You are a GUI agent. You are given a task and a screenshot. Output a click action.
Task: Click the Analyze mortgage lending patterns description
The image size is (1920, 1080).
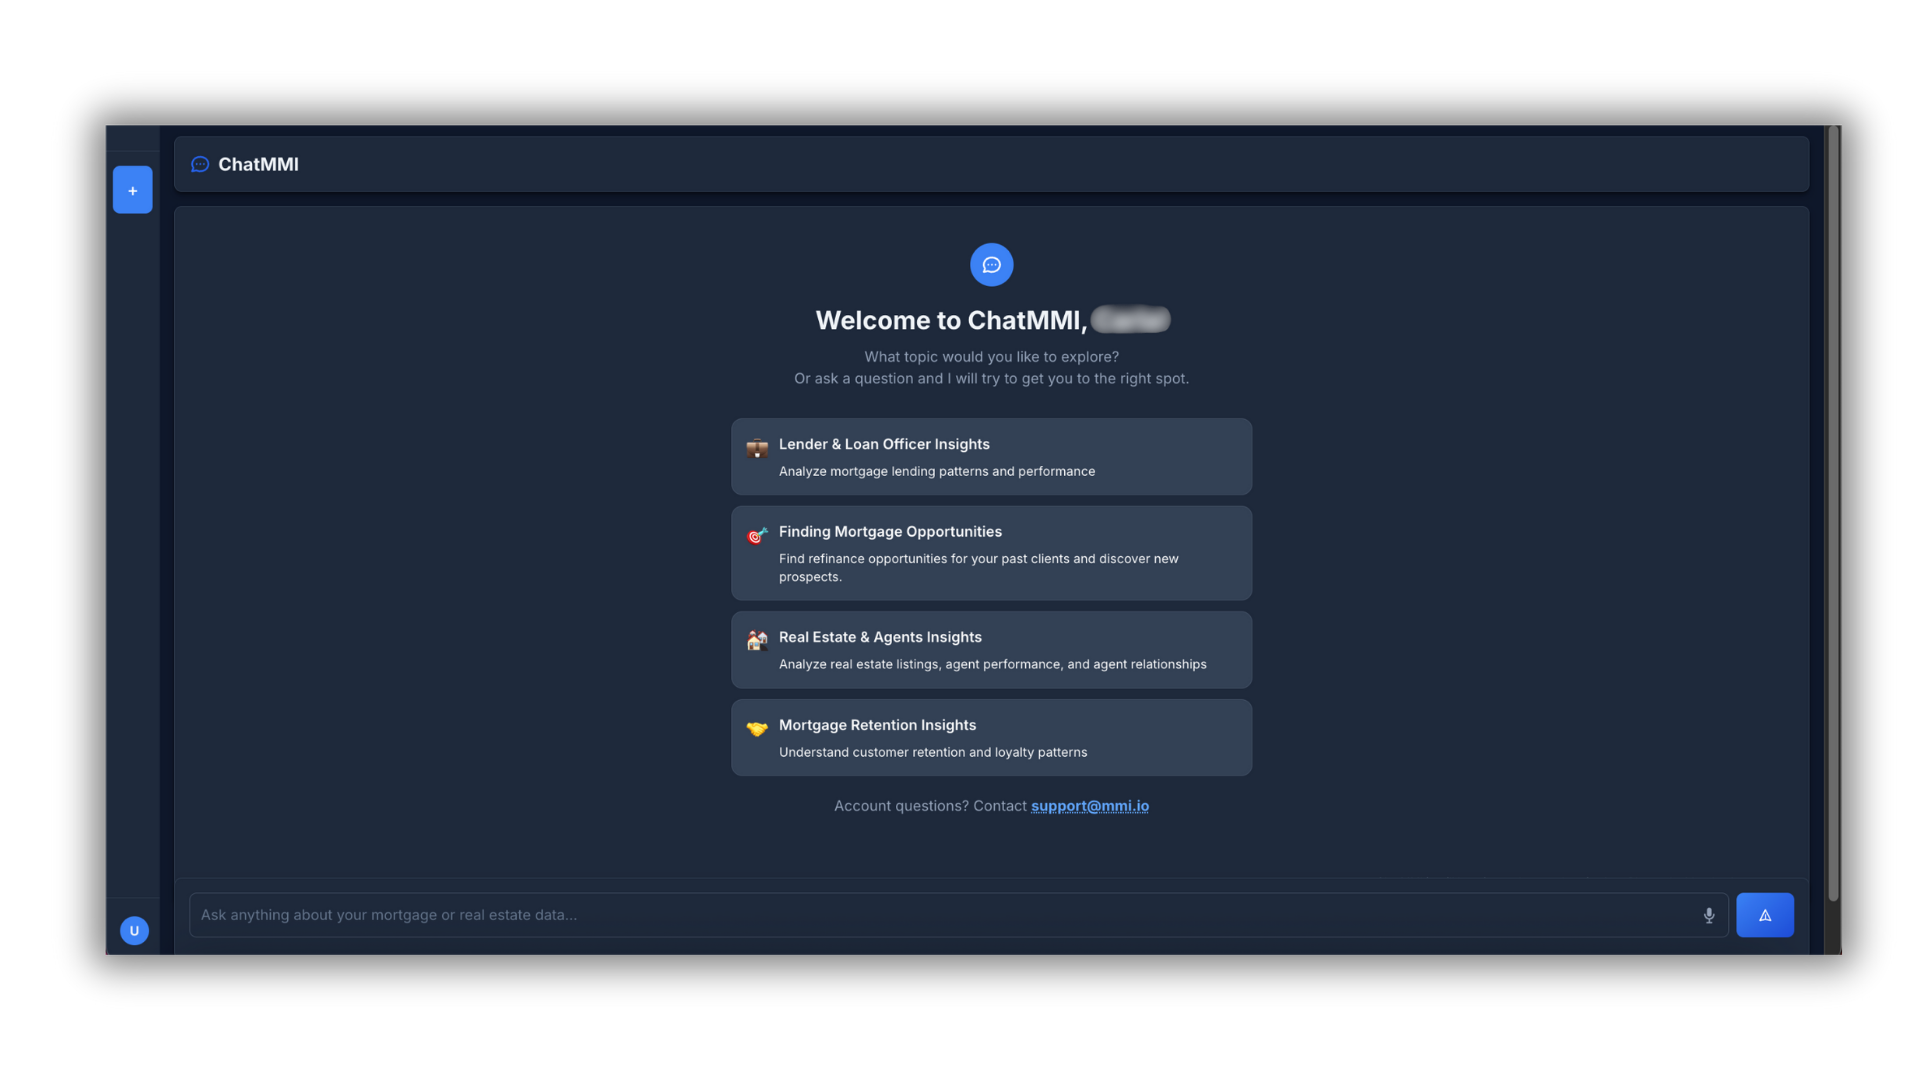[936, 472]
